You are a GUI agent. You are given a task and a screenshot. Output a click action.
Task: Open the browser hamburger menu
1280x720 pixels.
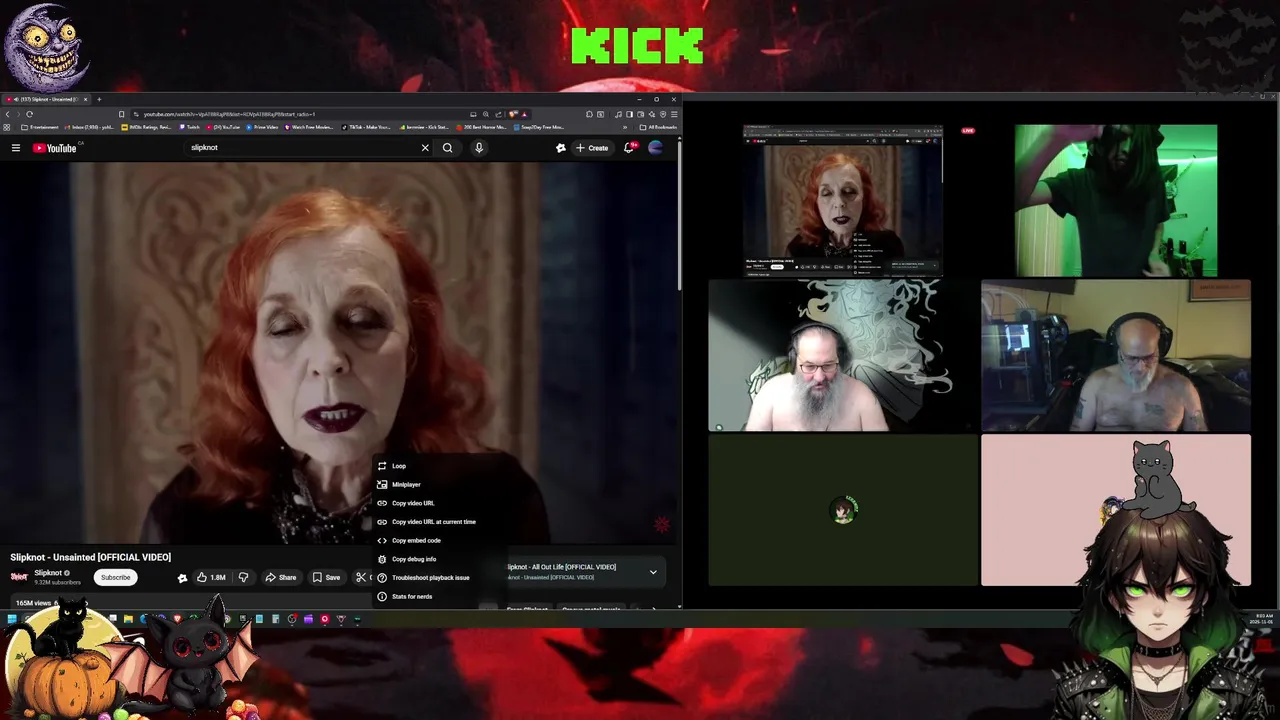[x=674, y=114]
